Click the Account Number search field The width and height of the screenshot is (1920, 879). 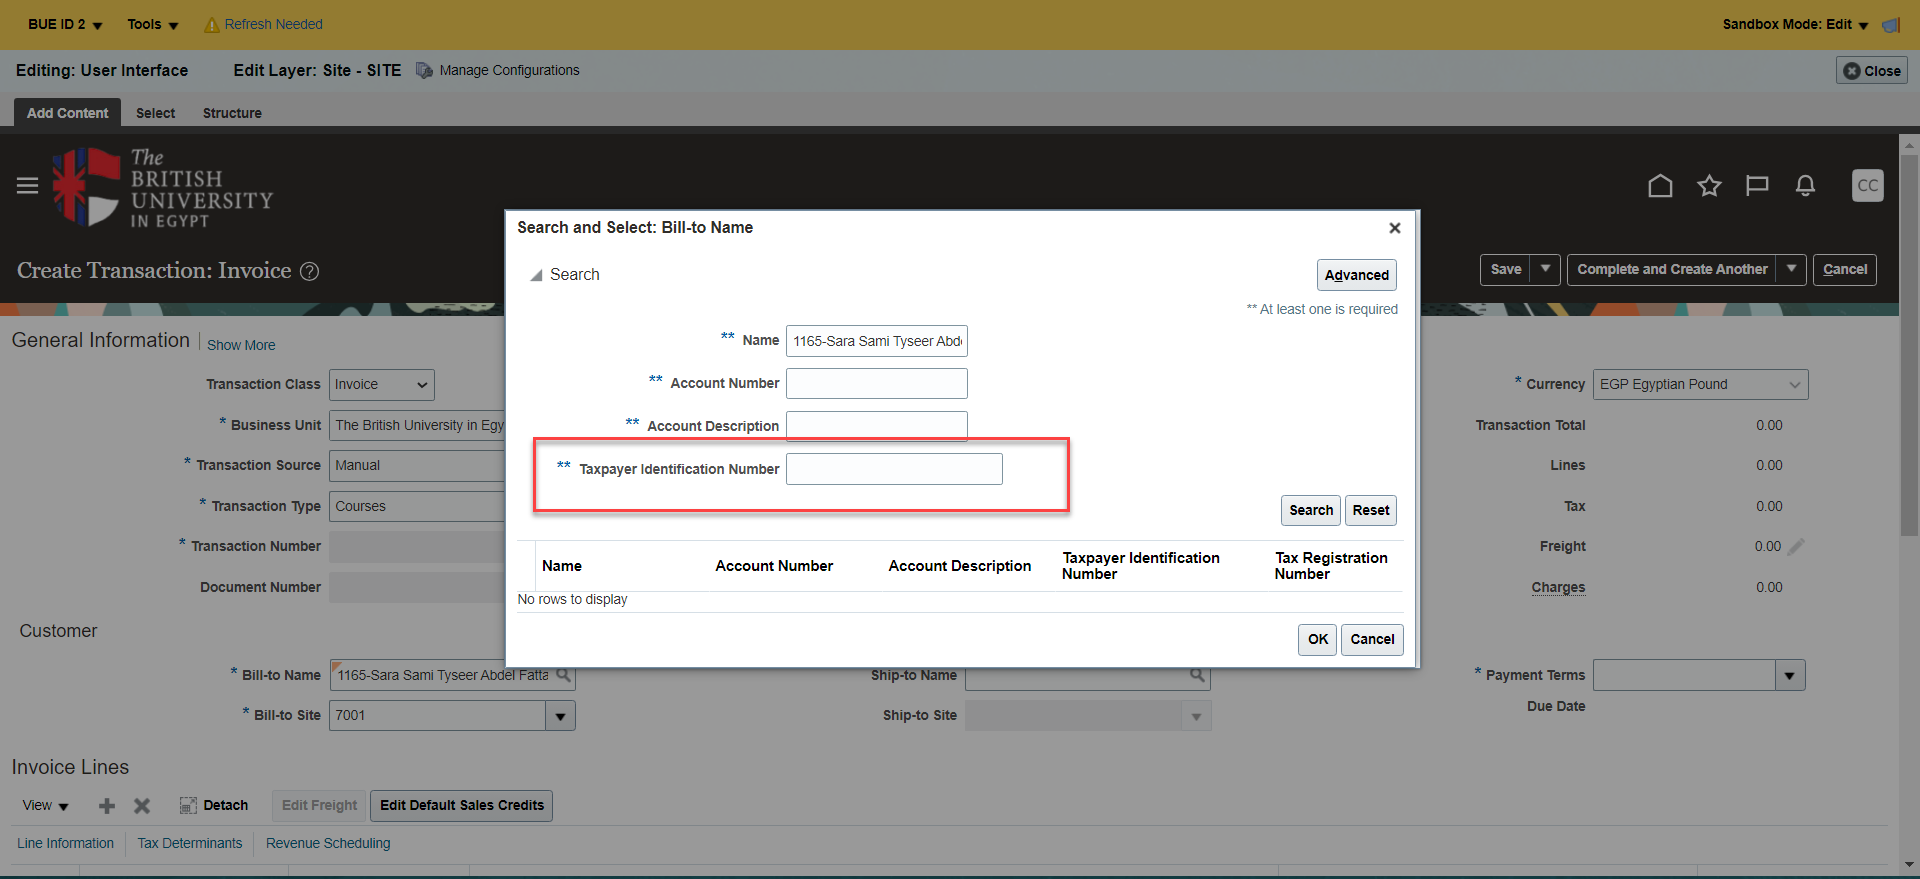click(x=877, y=384)
